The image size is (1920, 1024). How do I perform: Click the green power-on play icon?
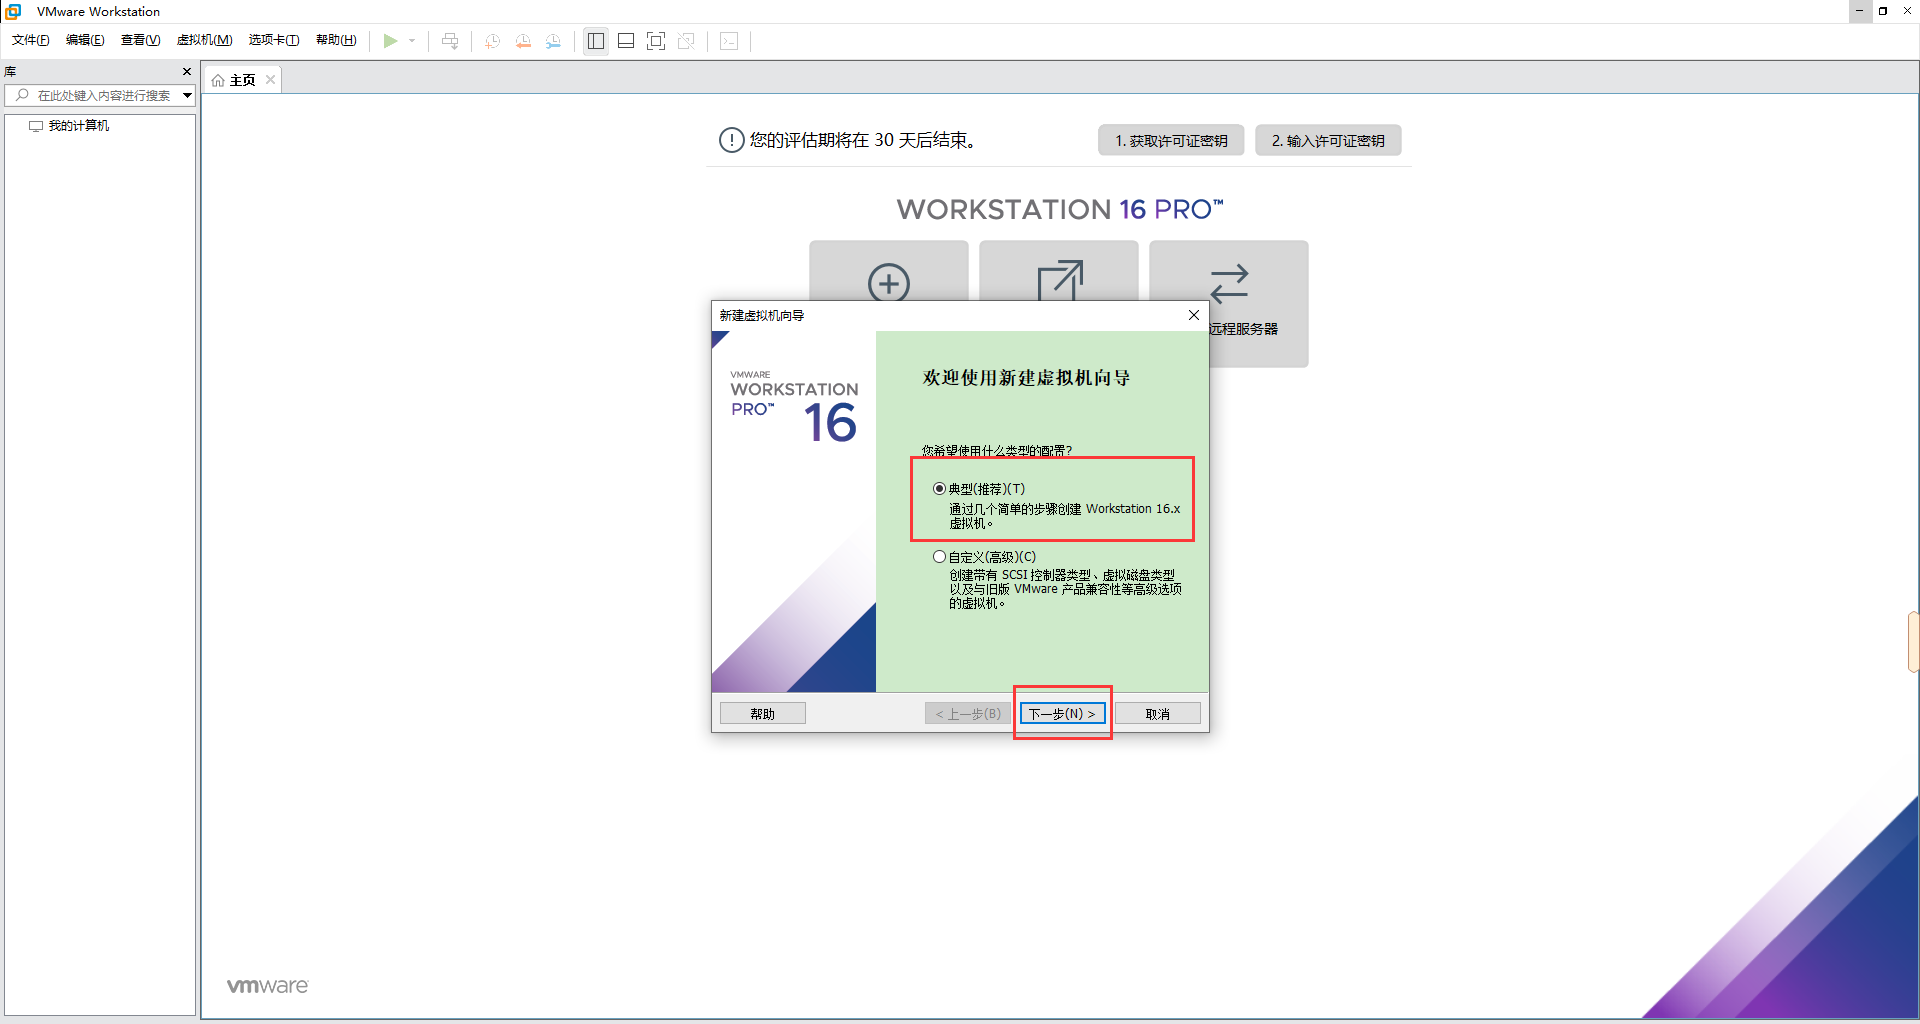pos(390,41)
